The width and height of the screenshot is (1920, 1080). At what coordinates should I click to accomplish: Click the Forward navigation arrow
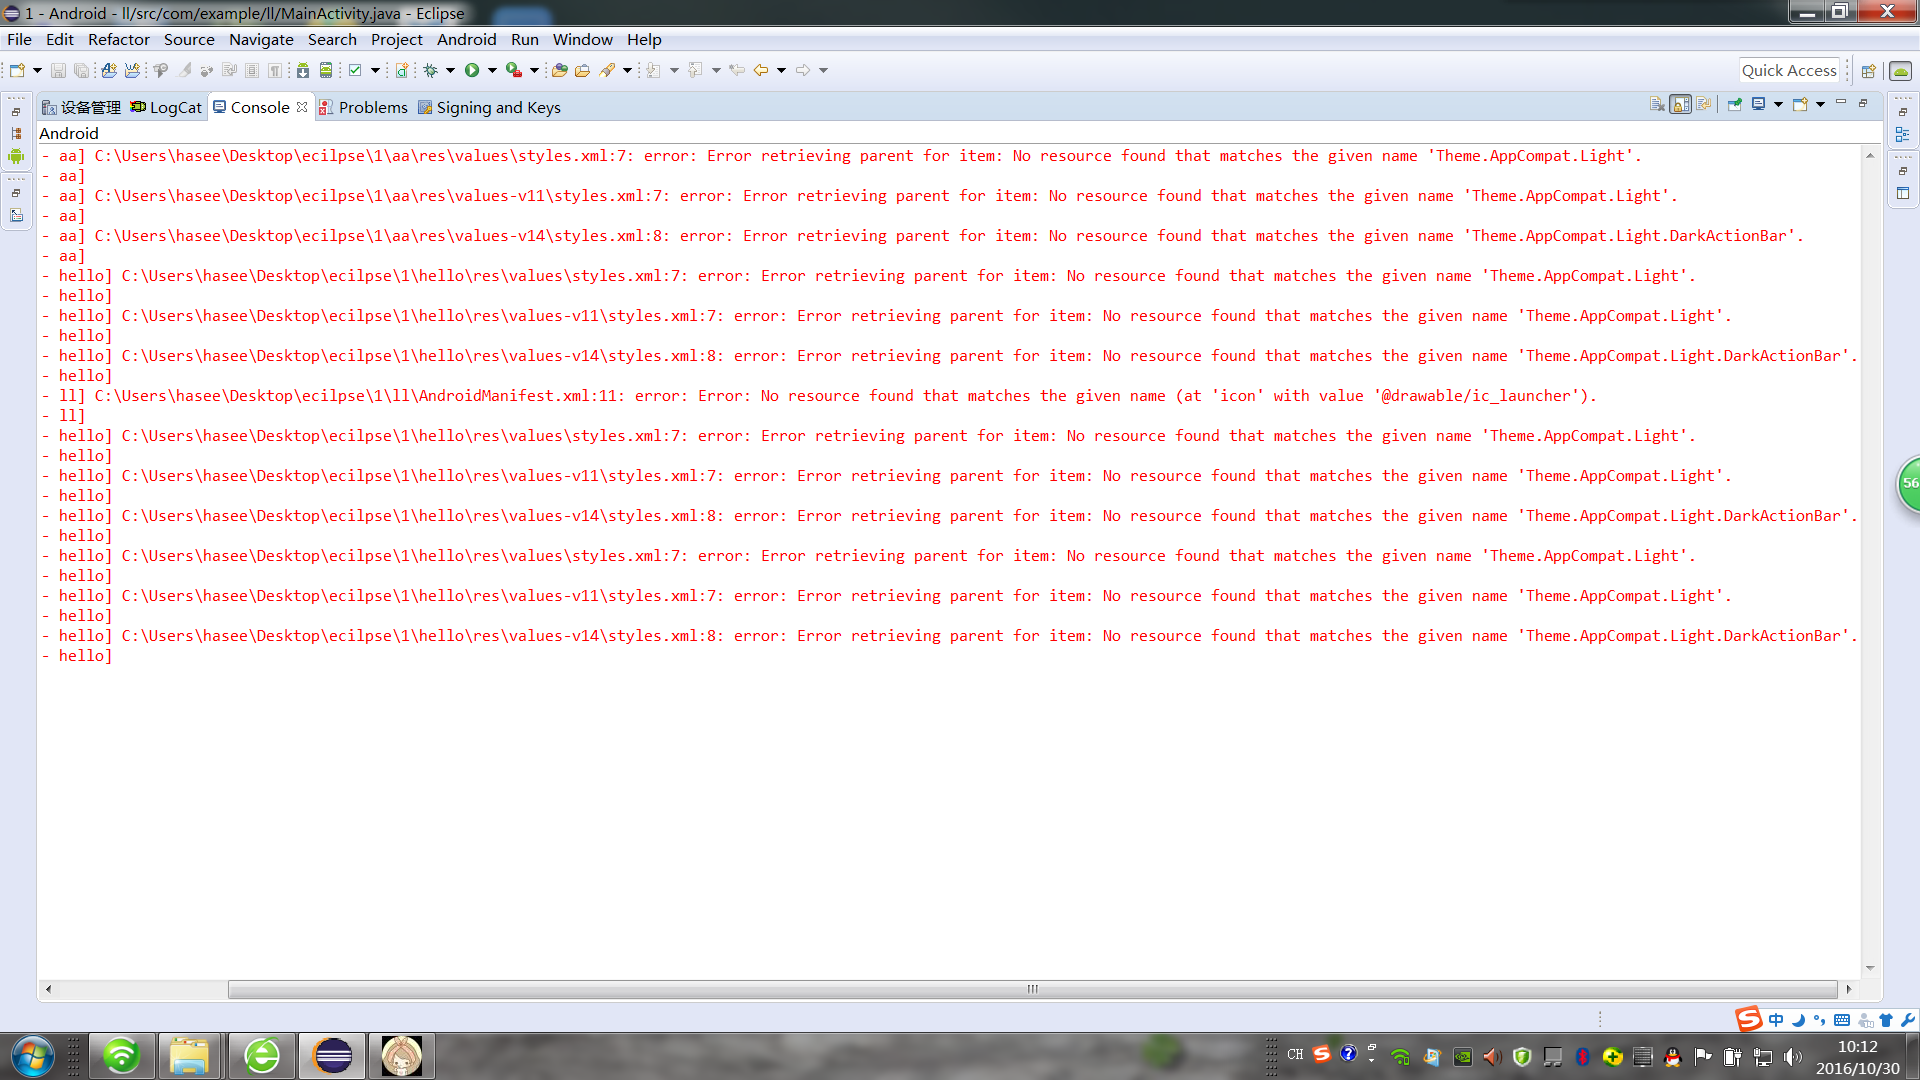803,70
